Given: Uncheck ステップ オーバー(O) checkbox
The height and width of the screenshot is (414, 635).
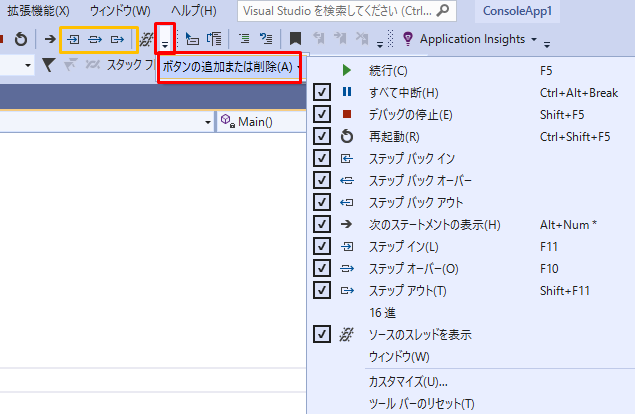Looking at the screenshot, I should point(322,268).
